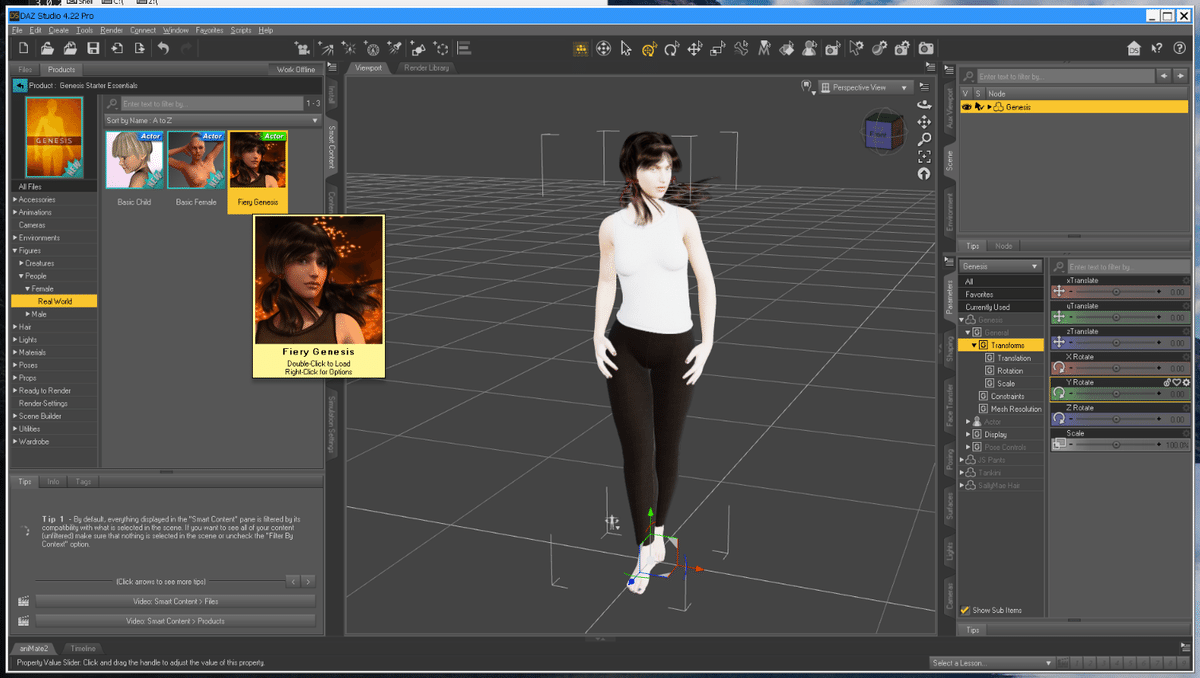Select the Basic Child thumbnail
1200x678 pixels.
pos(135,160)
